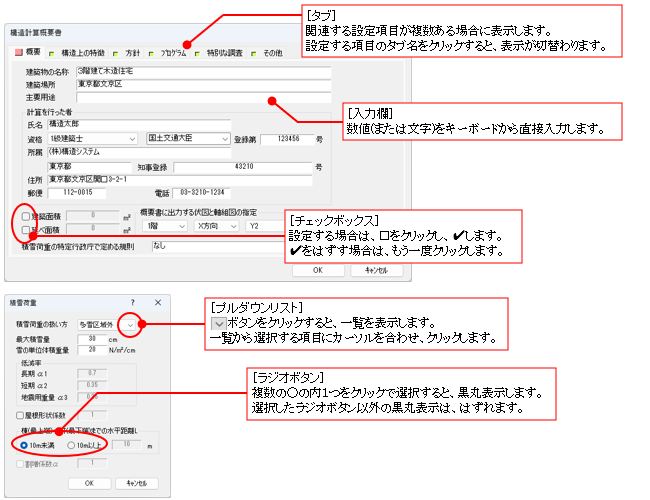Expand the X方向 direction dropdown

coord(216,226)
